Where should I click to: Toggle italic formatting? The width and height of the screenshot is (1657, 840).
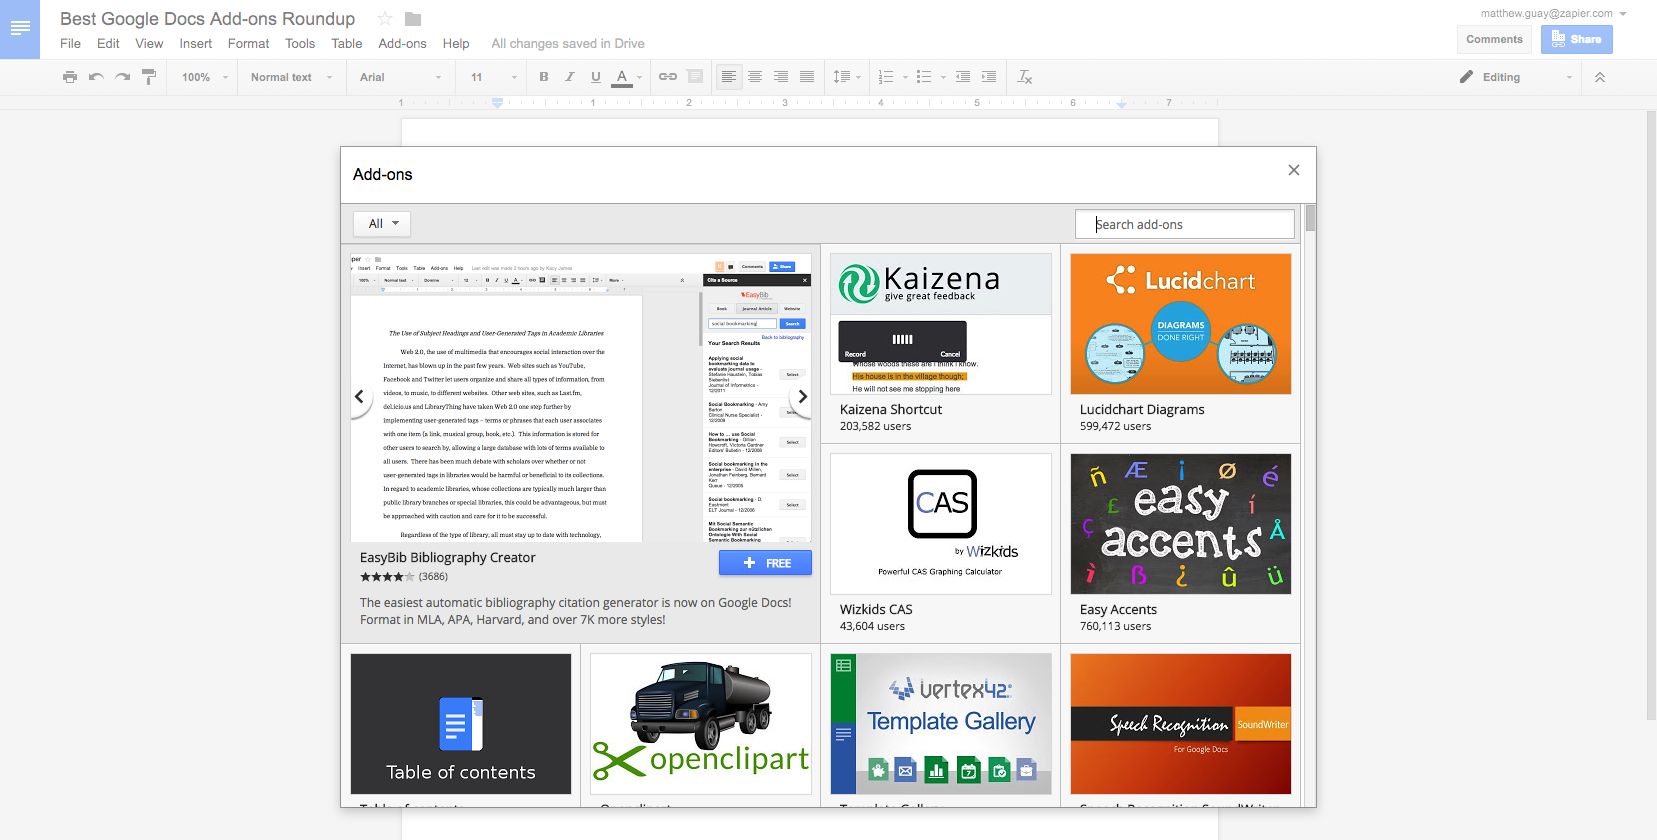pyautogui.click(x=570, y=77)
